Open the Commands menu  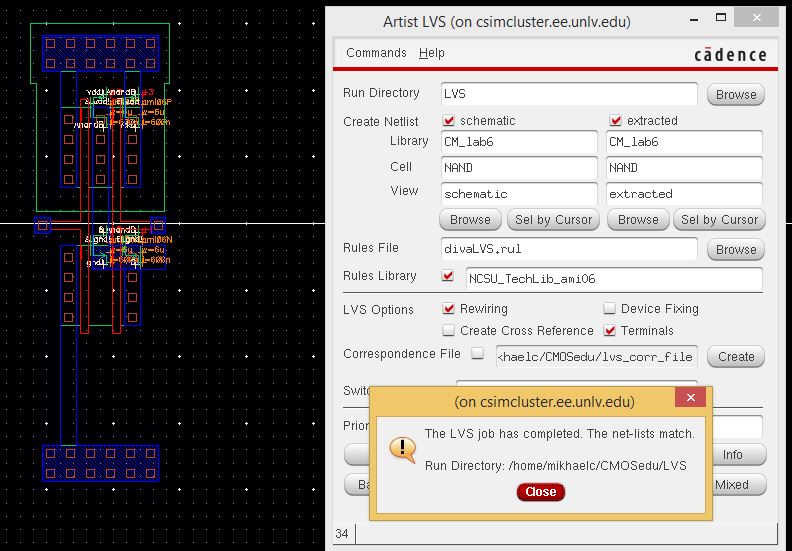coord(376,53)
